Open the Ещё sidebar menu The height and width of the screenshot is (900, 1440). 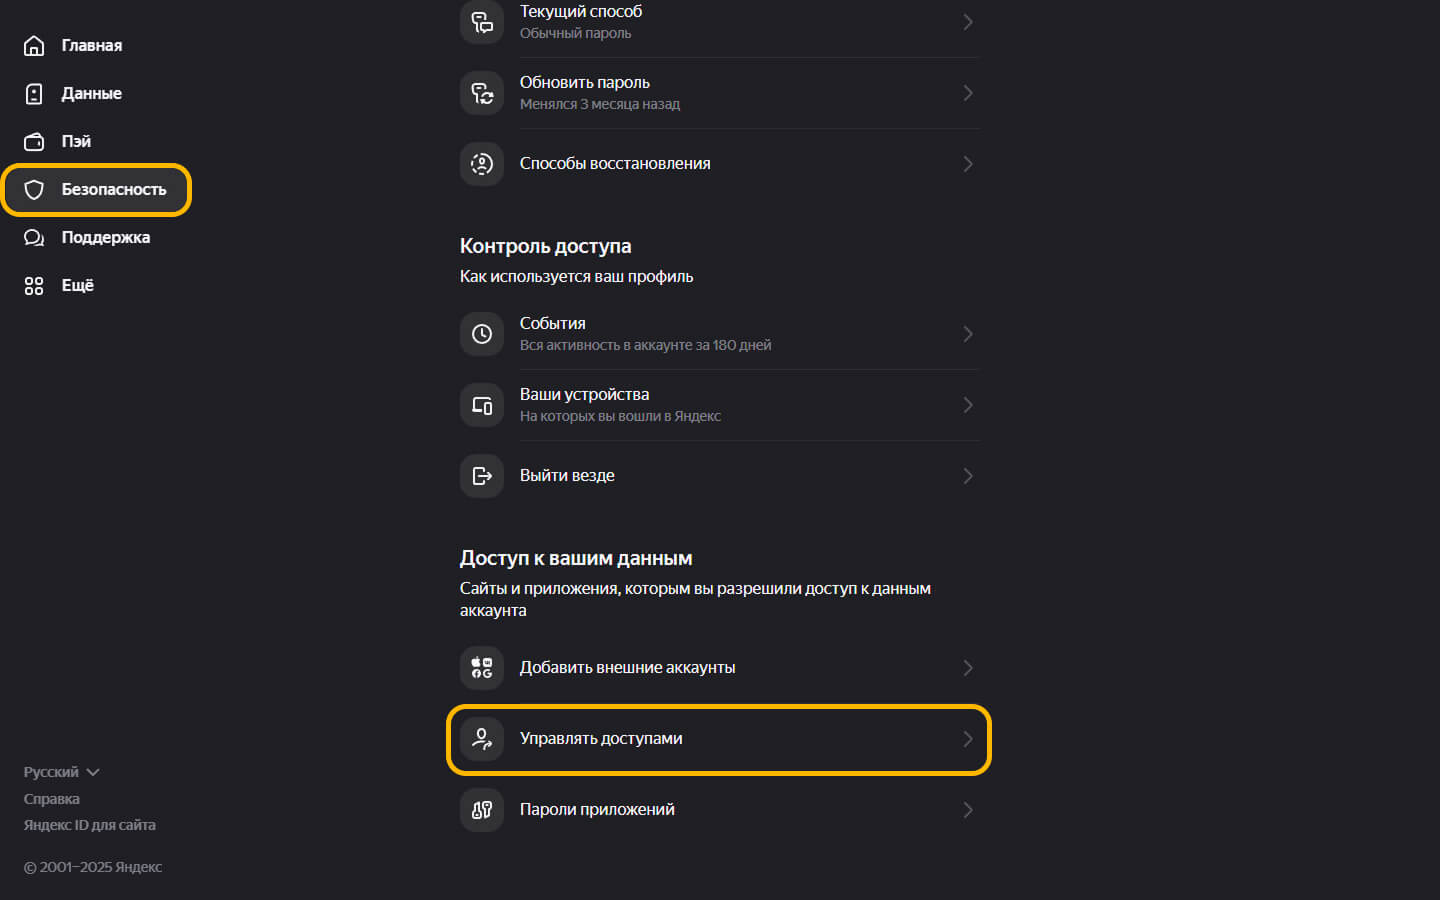77,286
